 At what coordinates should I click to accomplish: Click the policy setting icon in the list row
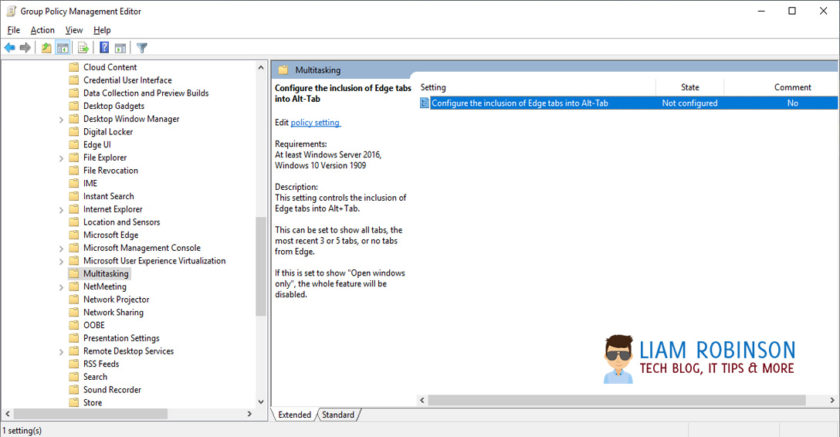click(x=424, y=103)
